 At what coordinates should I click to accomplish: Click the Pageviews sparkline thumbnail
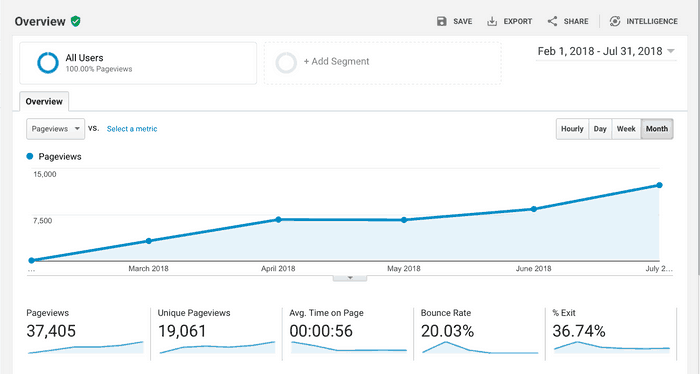click(x=85, y=347)
